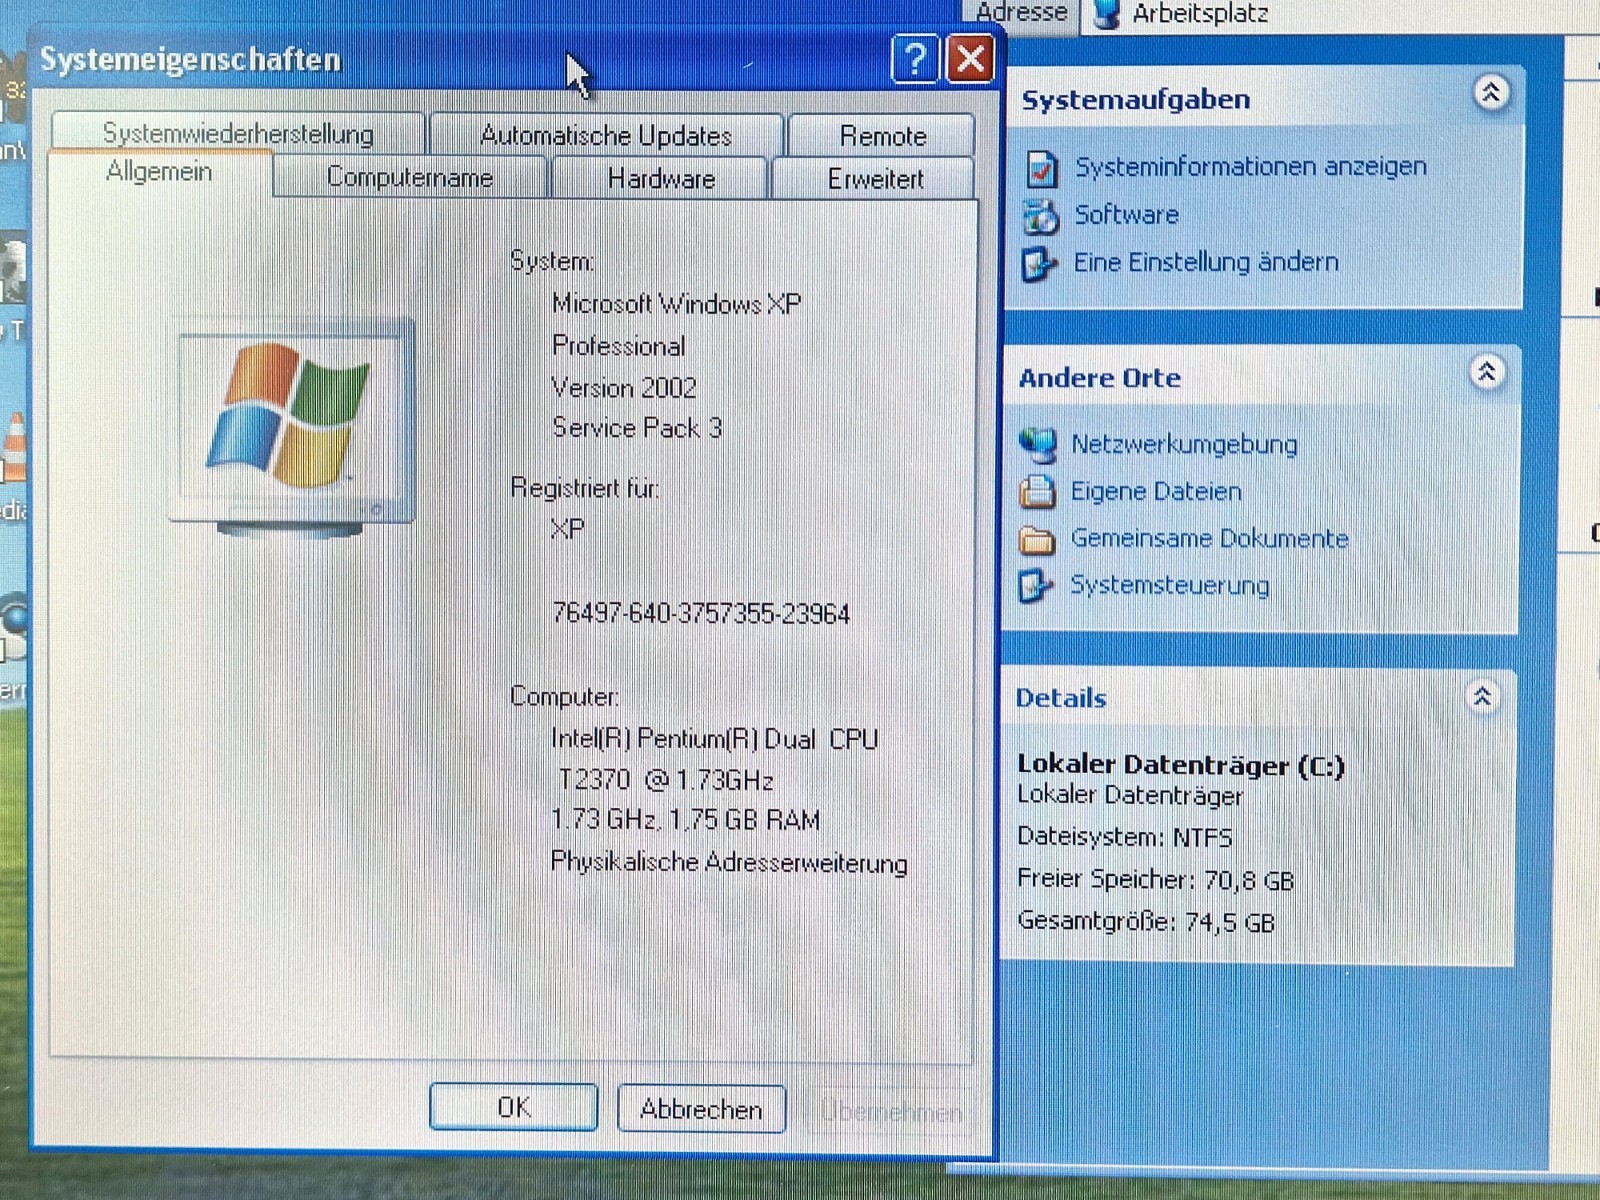Open Gemeinsame Dokumente link

1210,538
